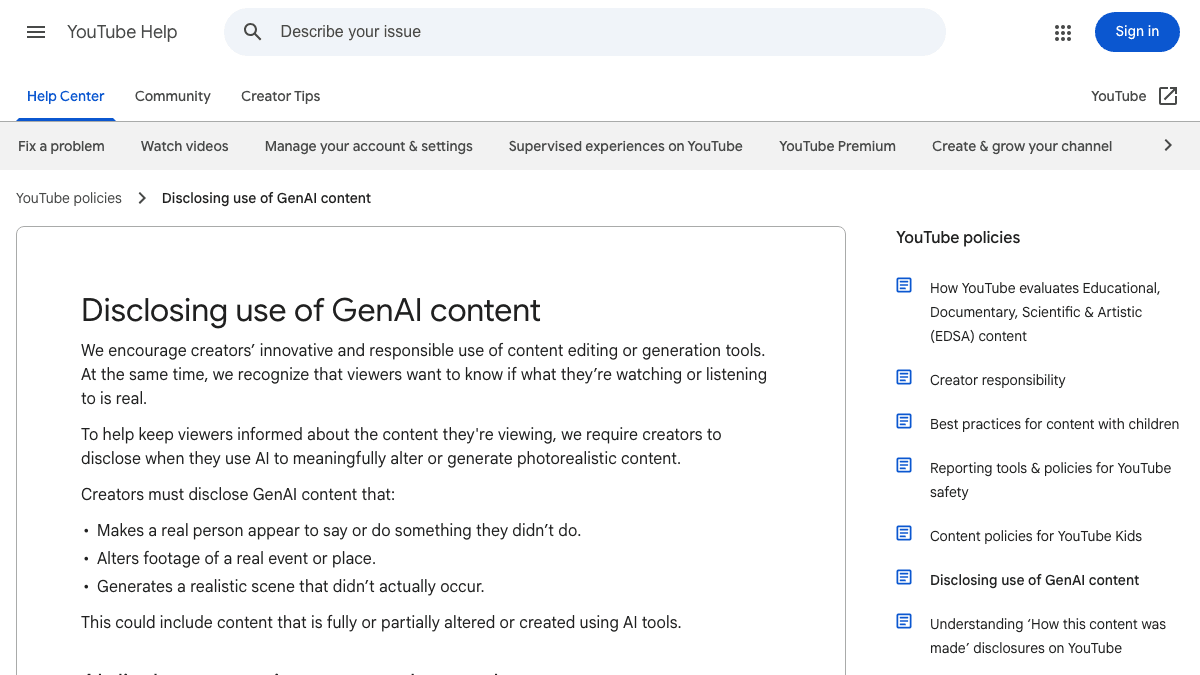Screen dimensions: 1200x675
Task: Click bullet 'Makes a real person appear to say'
Action: pos(339,530)
